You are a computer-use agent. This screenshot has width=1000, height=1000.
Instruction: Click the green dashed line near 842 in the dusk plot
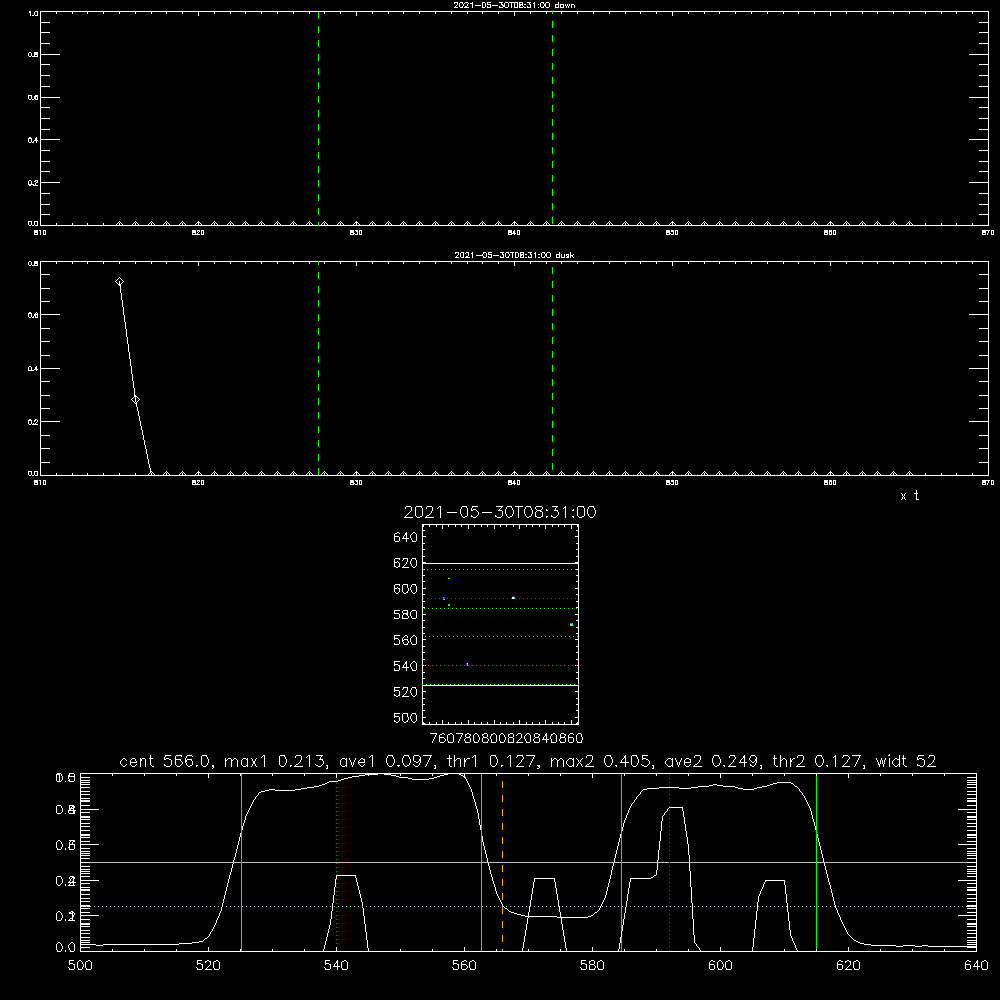552,369
